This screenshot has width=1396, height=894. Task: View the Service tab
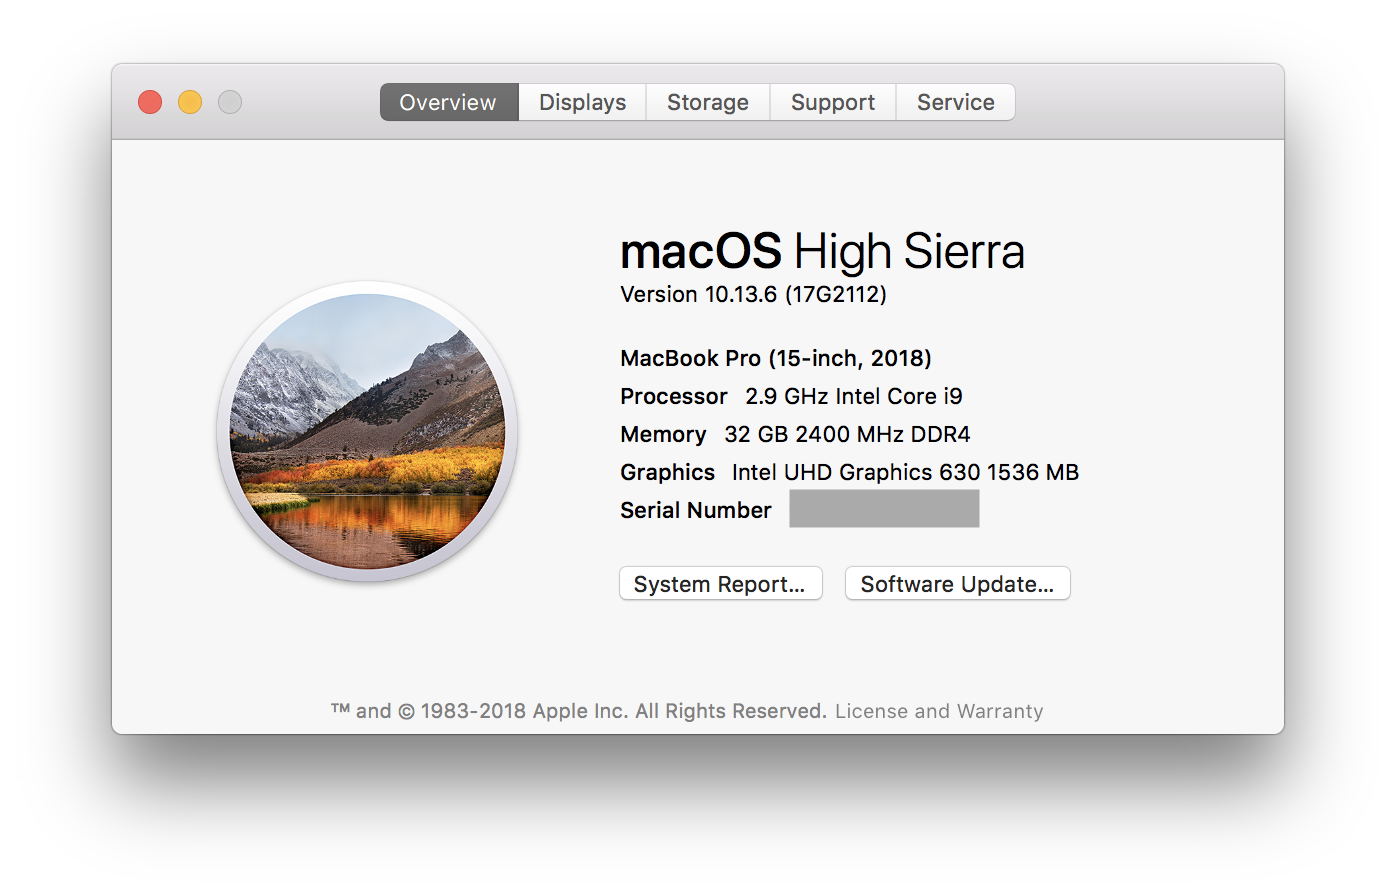click(x=955, y=101)
